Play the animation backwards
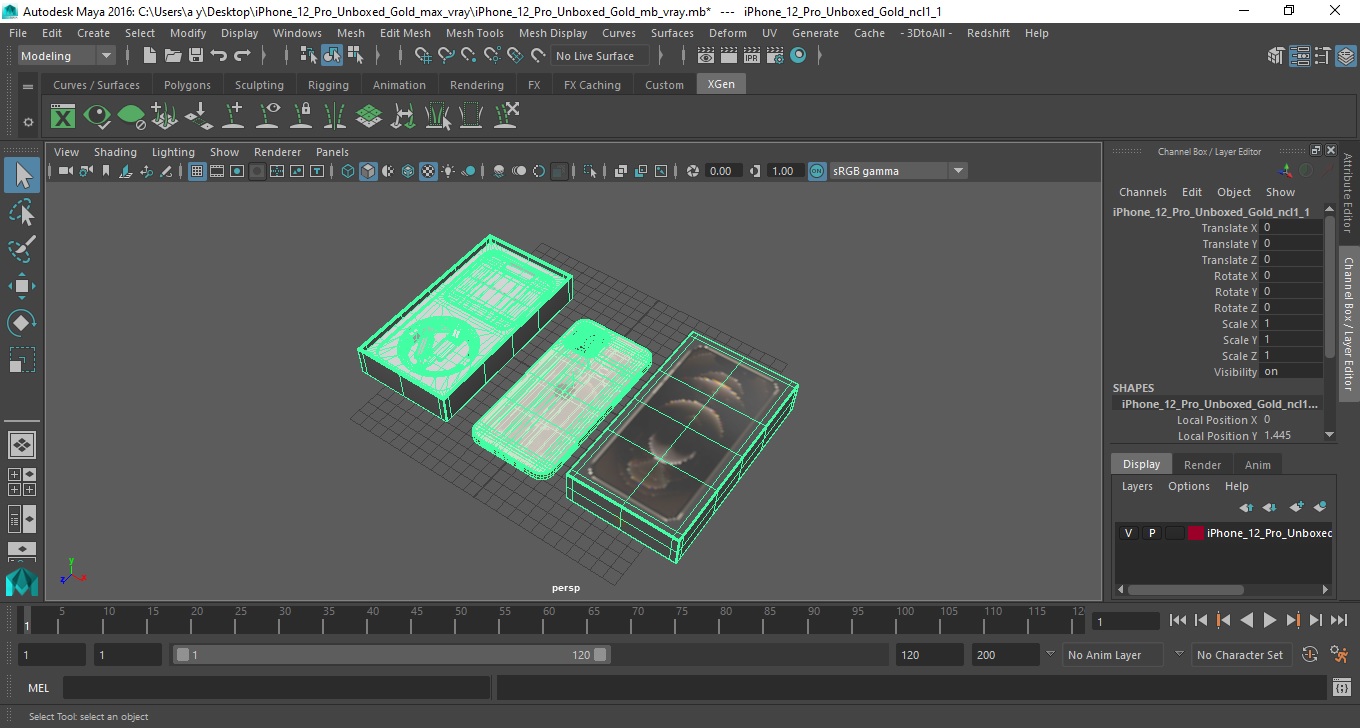1360x728 pixels. pos(1246,621)
